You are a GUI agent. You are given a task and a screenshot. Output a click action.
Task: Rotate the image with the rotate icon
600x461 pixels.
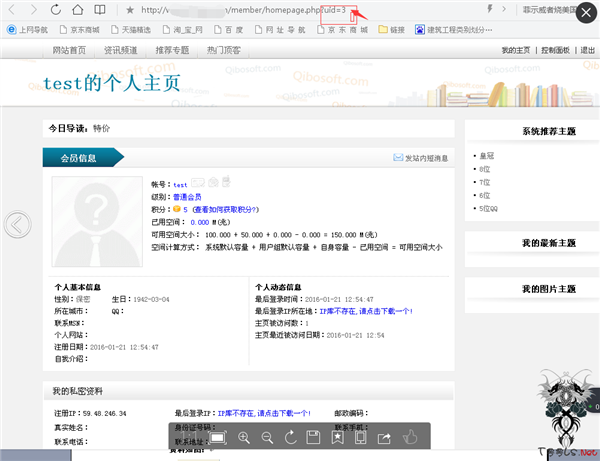tap(290, 438)
